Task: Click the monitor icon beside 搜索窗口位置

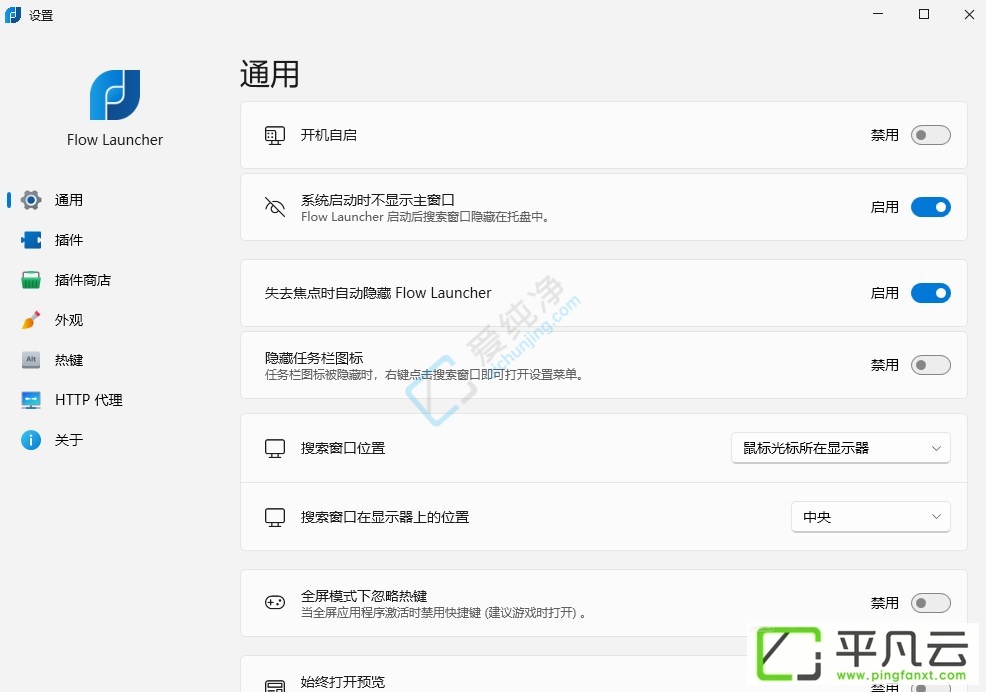Action: point(275,448)
